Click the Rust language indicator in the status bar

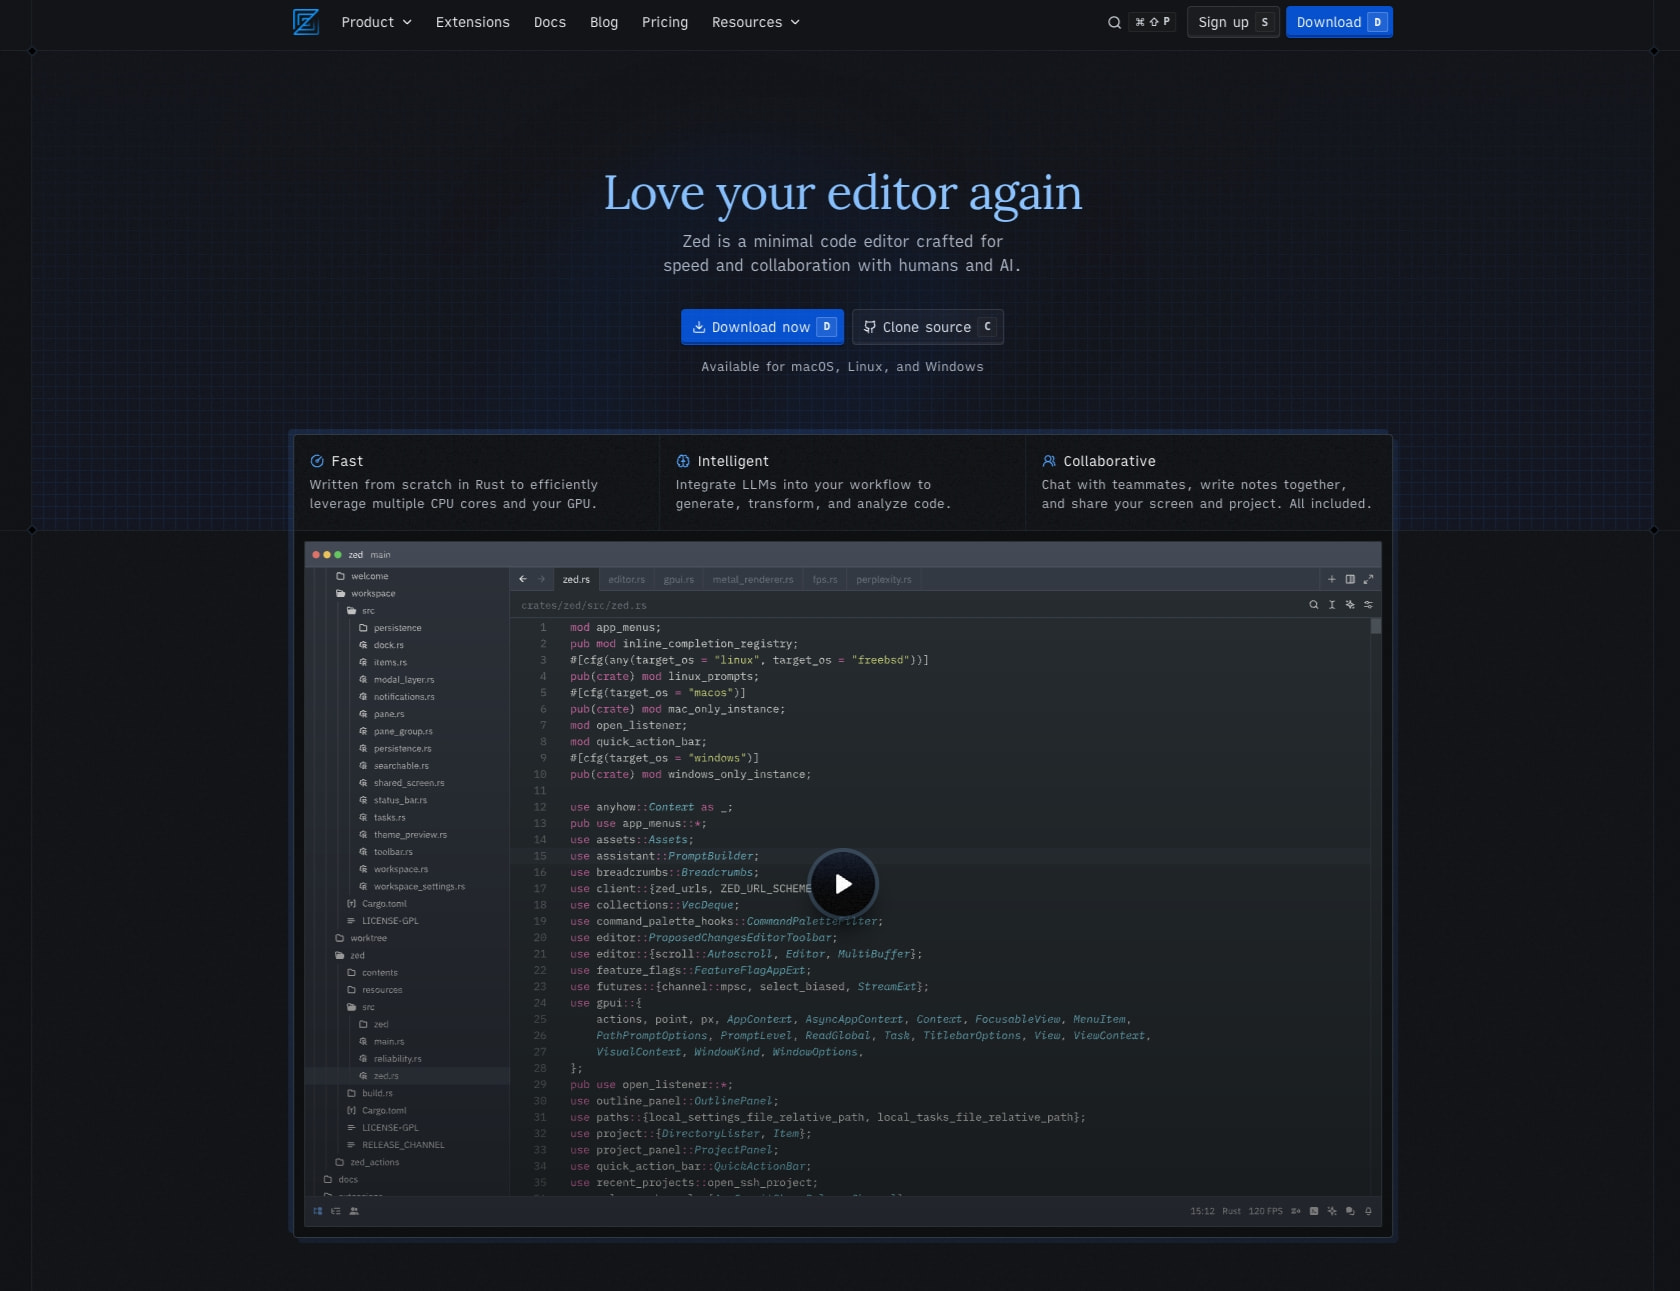tap(1231, 1211)
